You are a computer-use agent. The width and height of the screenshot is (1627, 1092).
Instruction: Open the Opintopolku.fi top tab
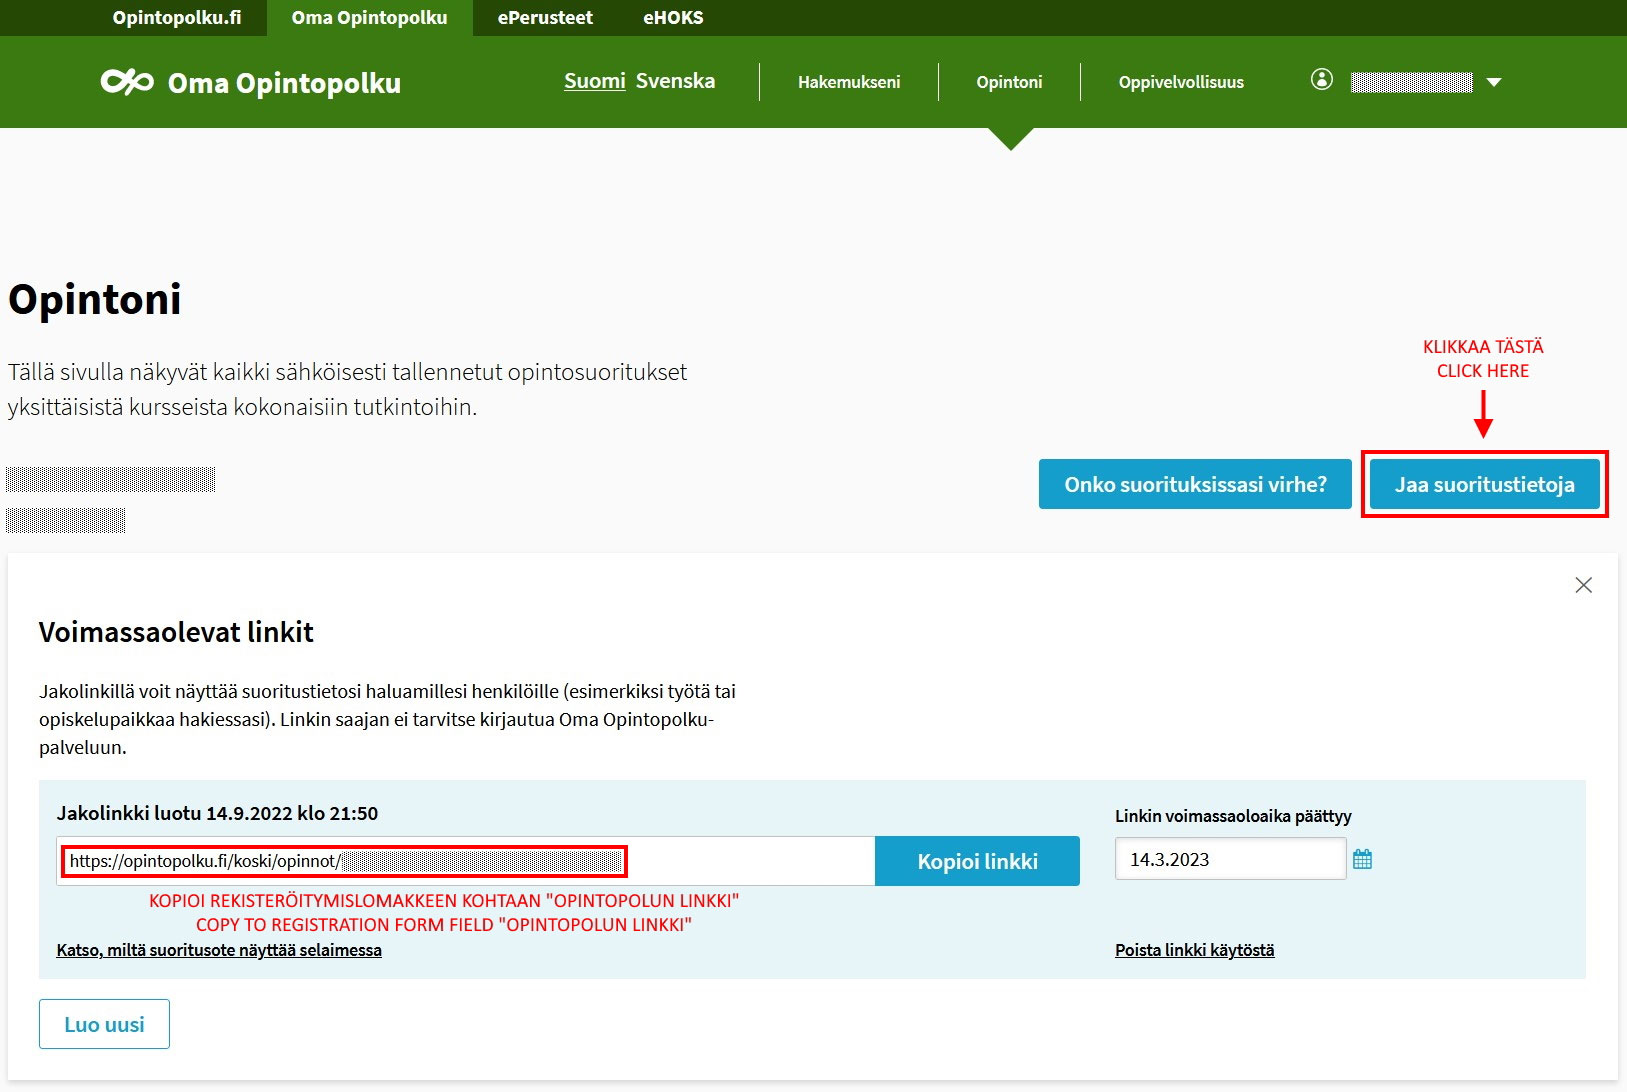(x=177, y=18)
